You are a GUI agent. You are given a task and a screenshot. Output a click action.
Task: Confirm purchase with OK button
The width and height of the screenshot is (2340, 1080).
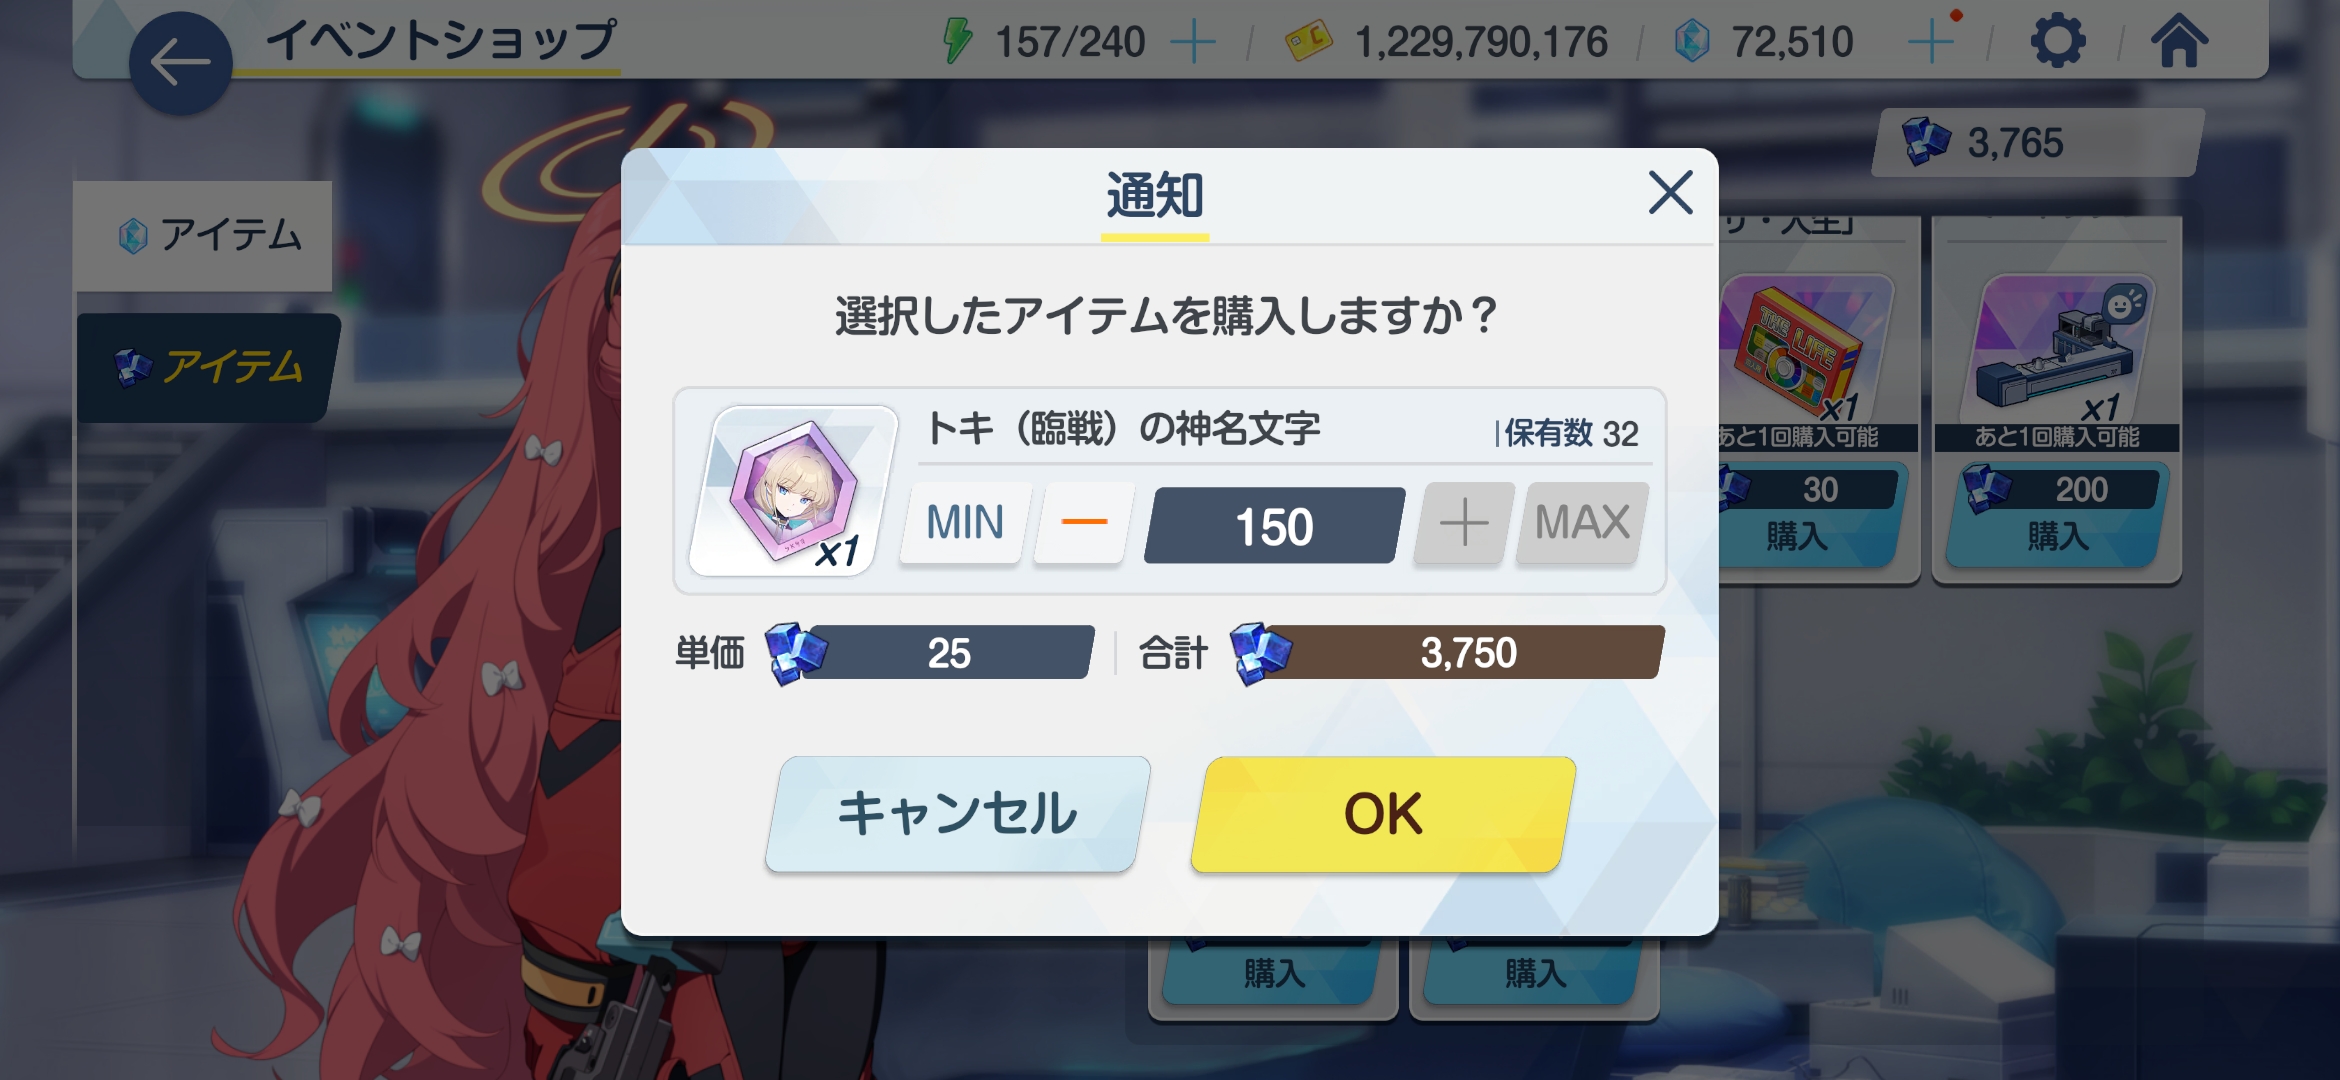tap(1383, 813)
